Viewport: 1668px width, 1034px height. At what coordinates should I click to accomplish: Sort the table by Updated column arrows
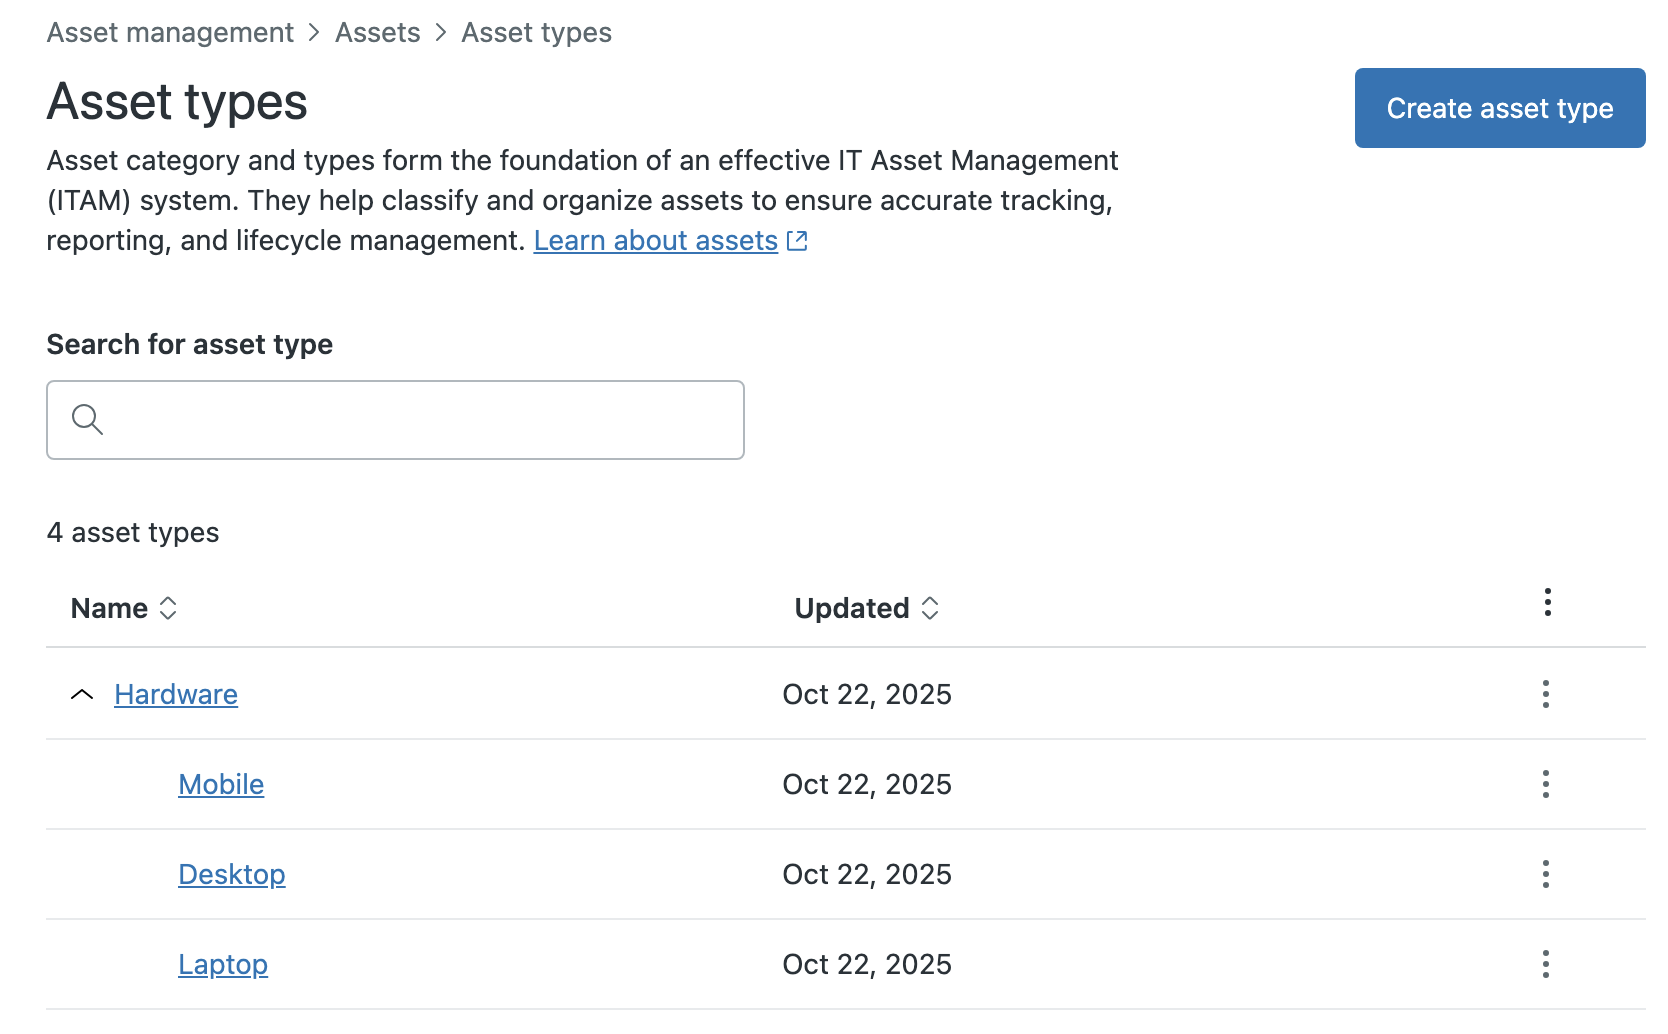[930, 608]
